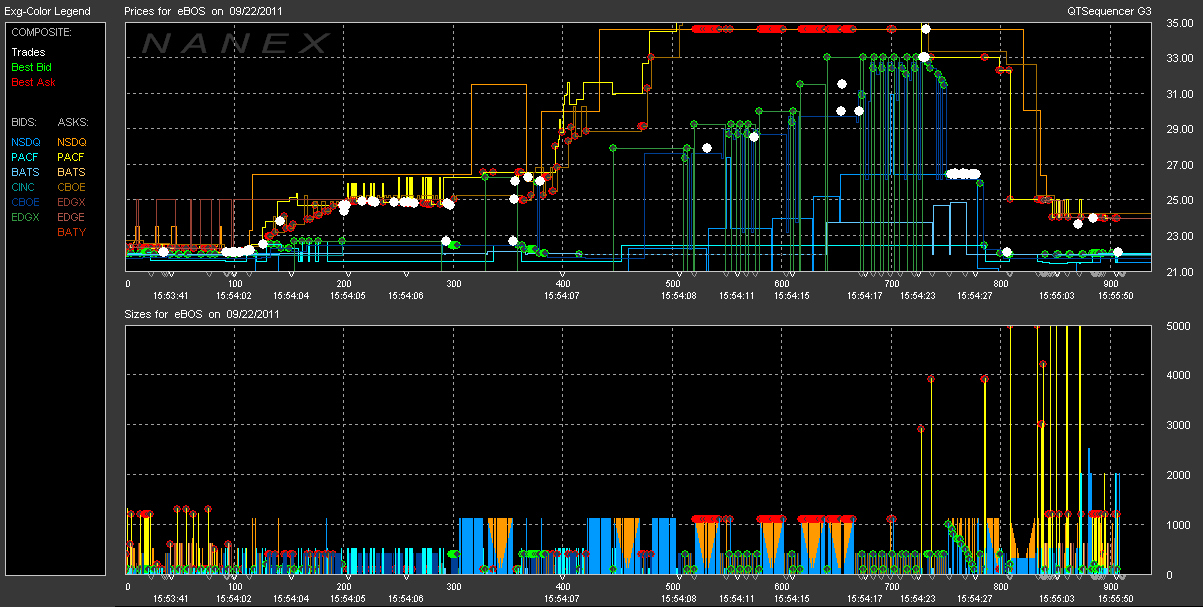Select the "COMPOSITE:" legend heading
This screenshot has width=1203, height=607.
[x=39, y=32]
